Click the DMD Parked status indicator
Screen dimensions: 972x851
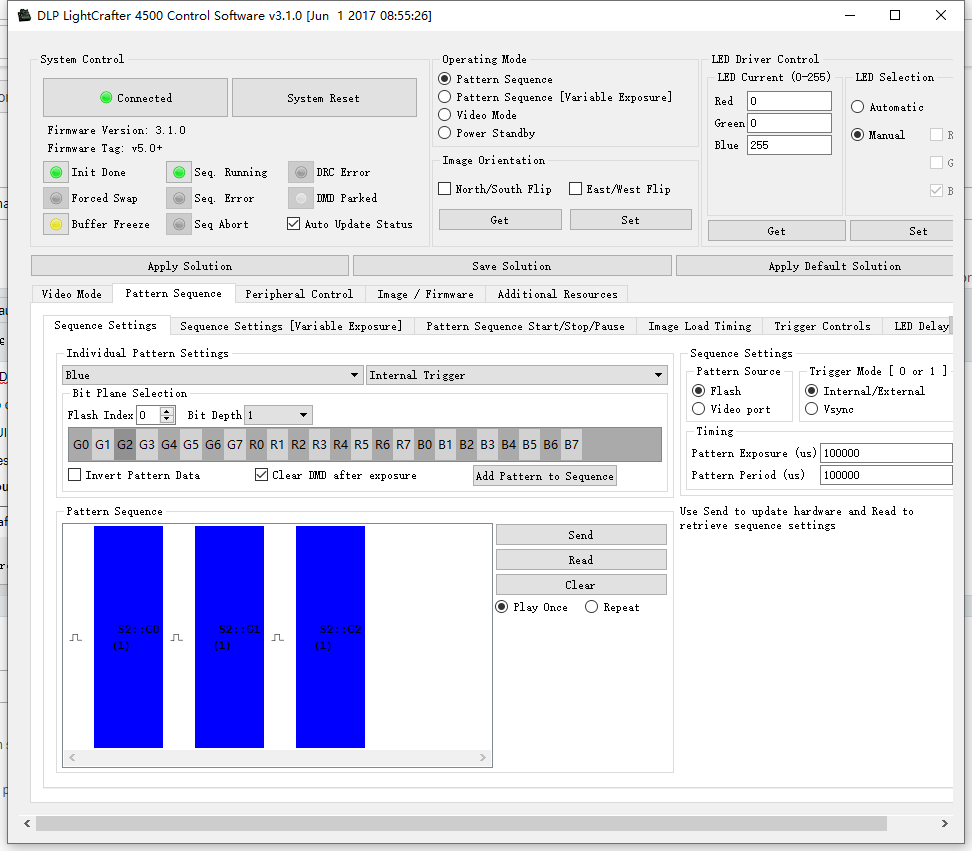301,198
